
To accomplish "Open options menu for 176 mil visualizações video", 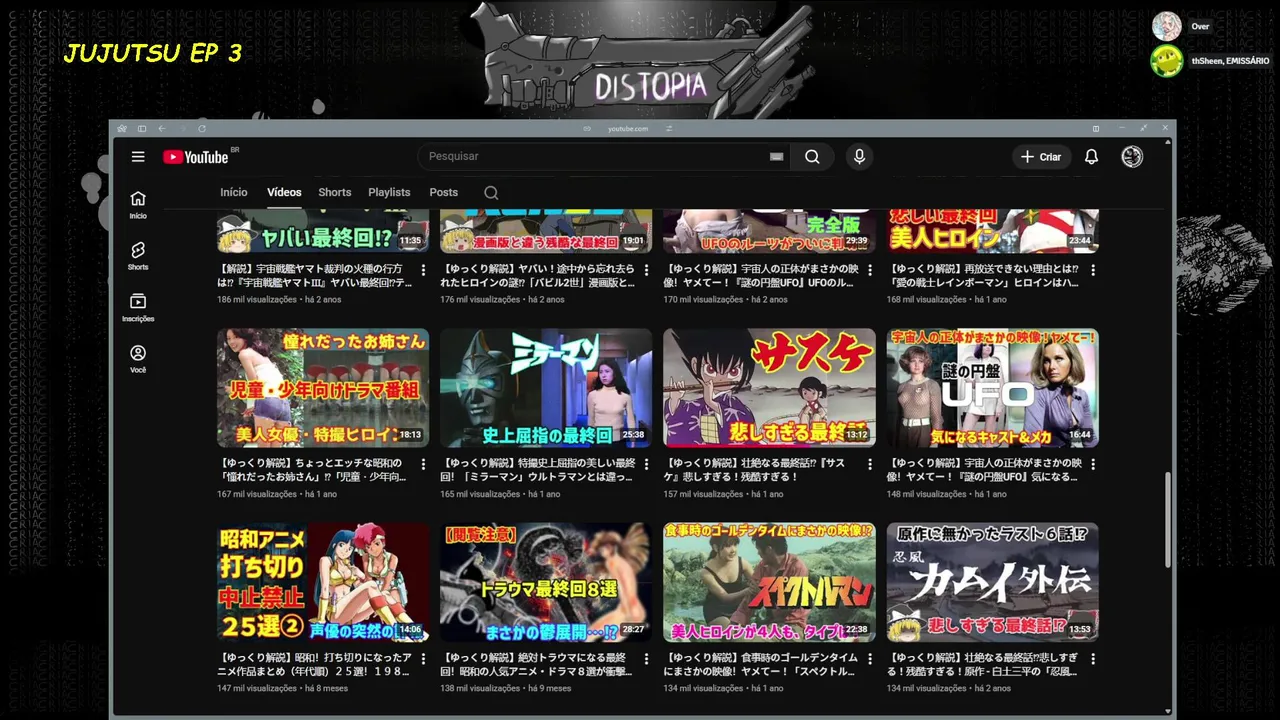I will 646,270.
